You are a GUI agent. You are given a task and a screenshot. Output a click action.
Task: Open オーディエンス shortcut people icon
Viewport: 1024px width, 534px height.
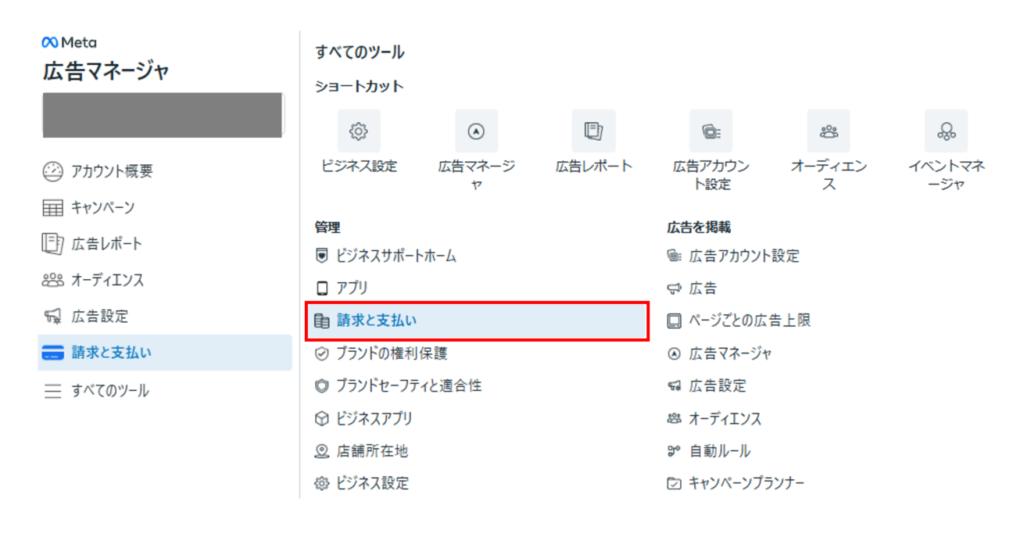click(828, 131)
